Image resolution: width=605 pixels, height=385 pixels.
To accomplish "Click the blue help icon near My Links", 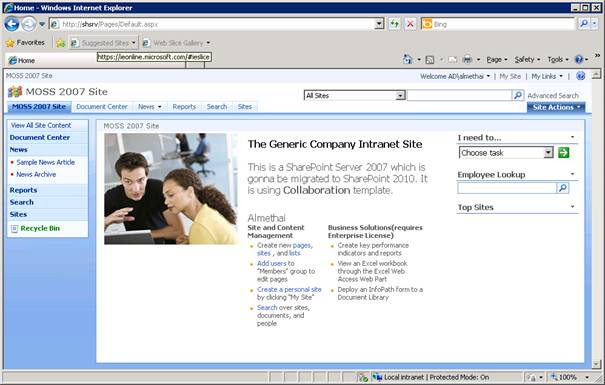I will tap(581, 76).
